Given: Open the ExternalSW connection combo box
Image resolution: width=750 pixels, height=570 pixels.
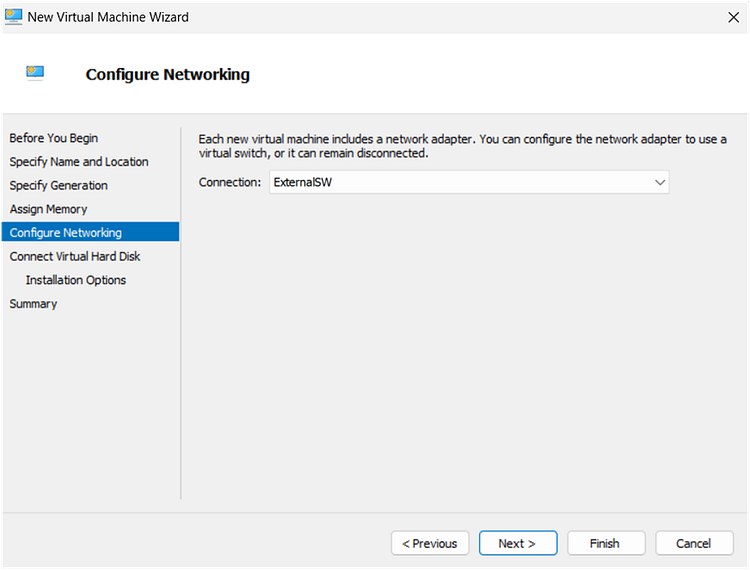Looking at the screenshot, I should 469,182.
